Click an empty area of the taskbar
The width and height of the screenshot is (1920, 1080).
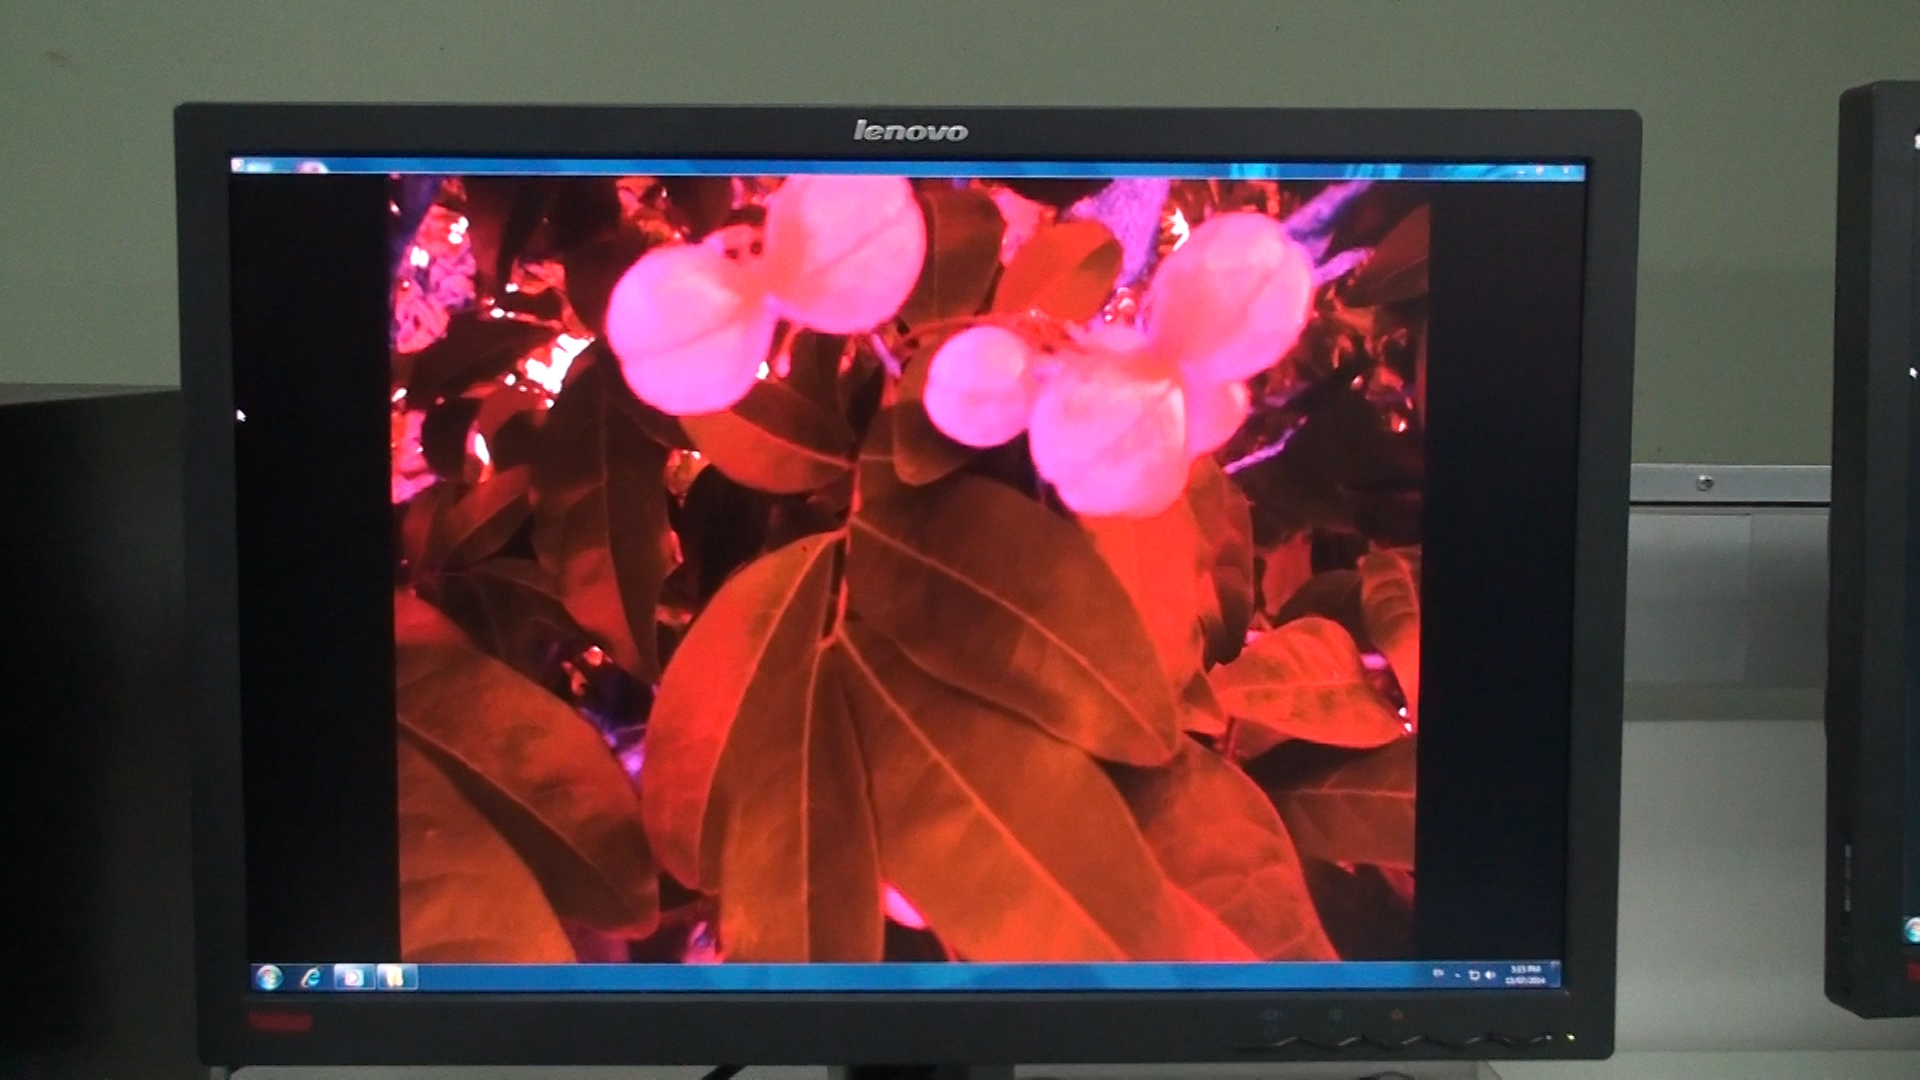900,977
